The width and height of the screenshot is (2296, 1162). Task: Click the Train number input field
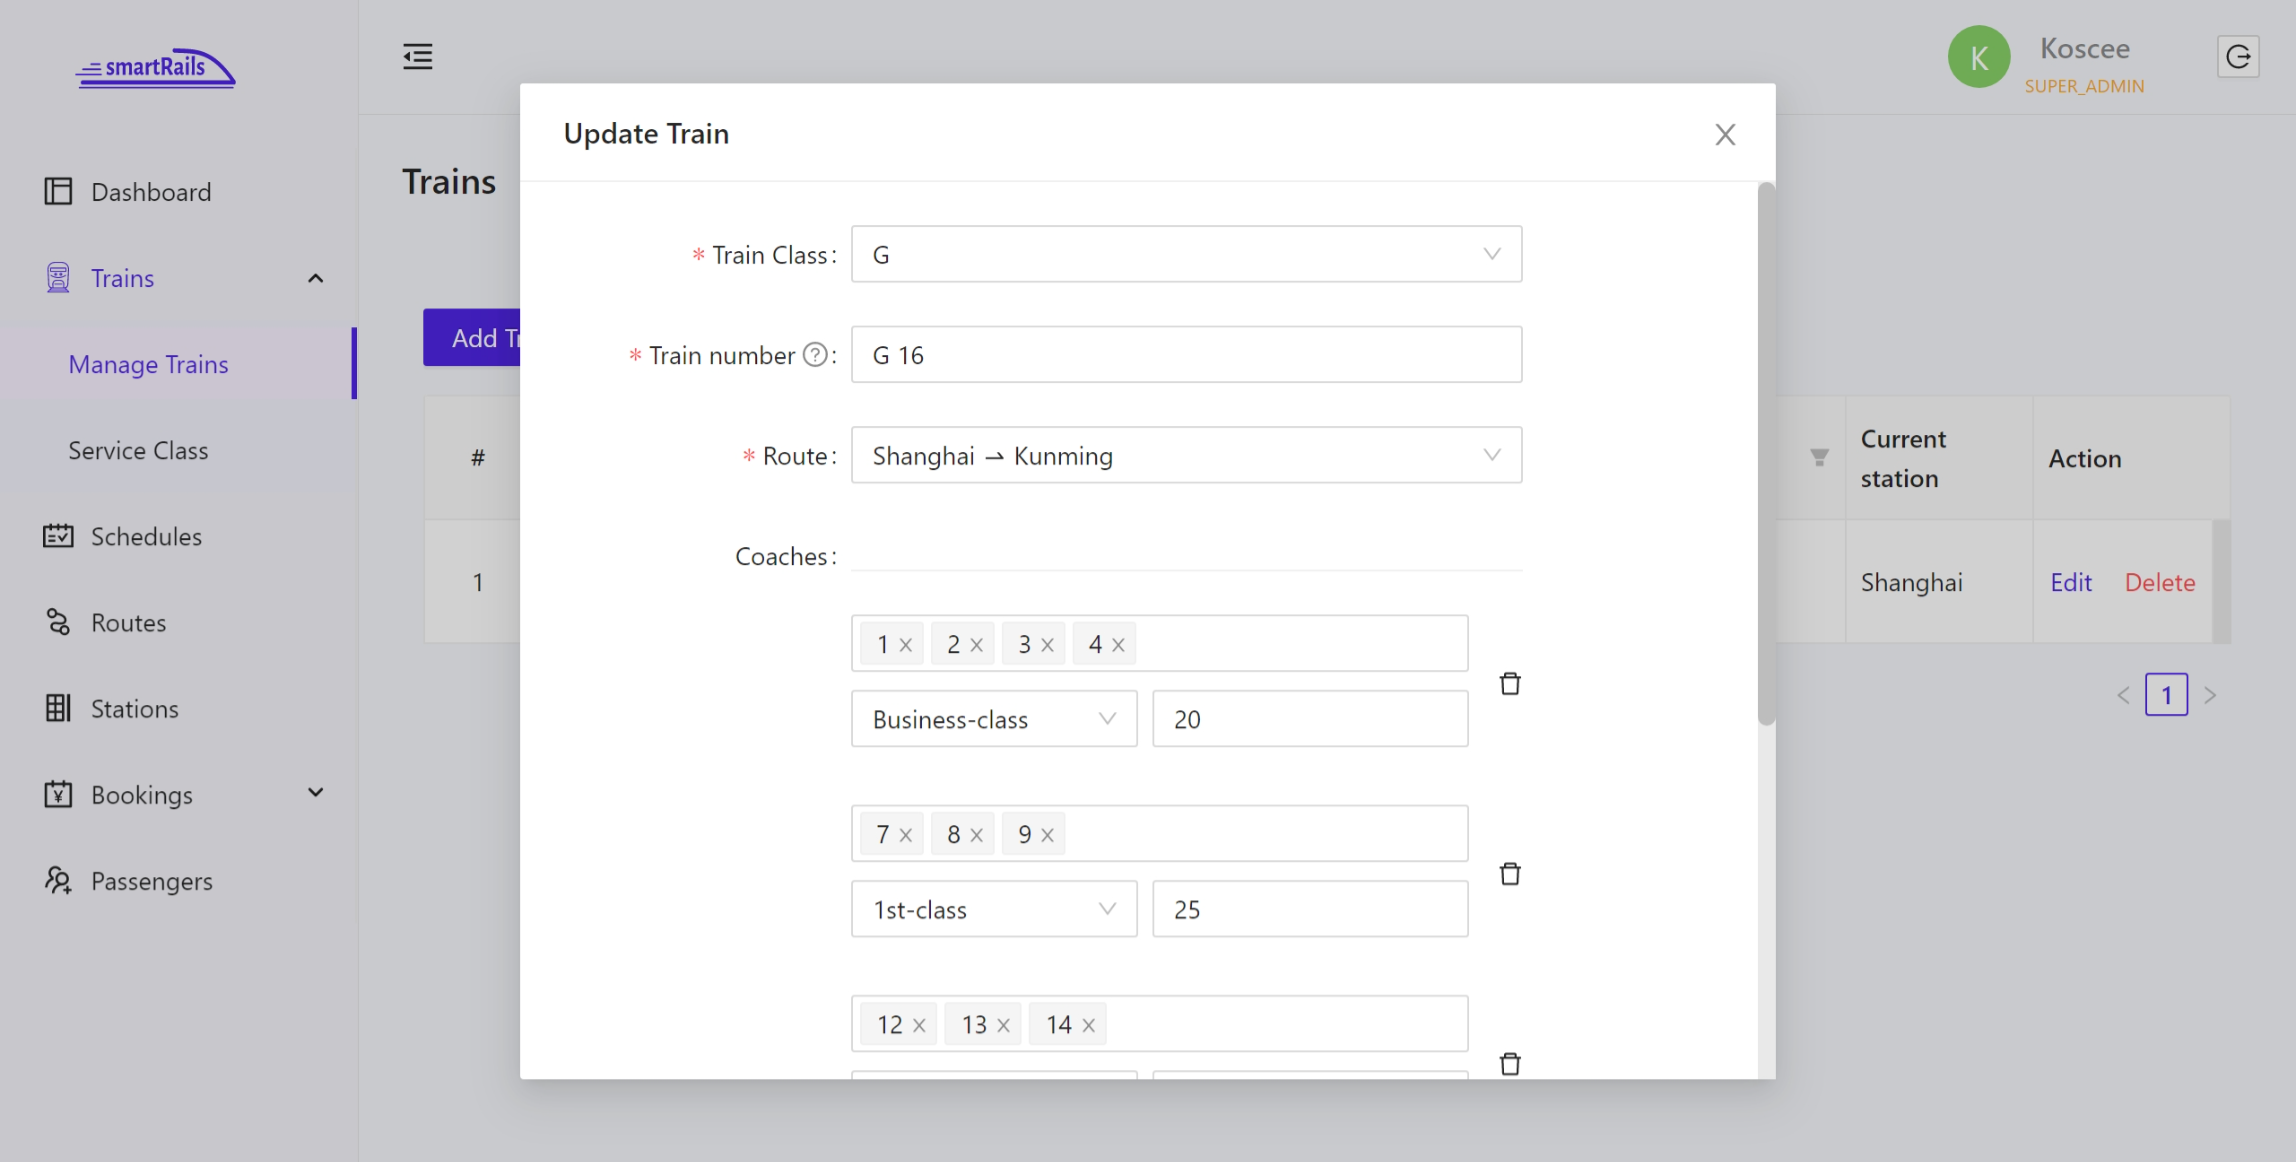(x=1185, y=354)
